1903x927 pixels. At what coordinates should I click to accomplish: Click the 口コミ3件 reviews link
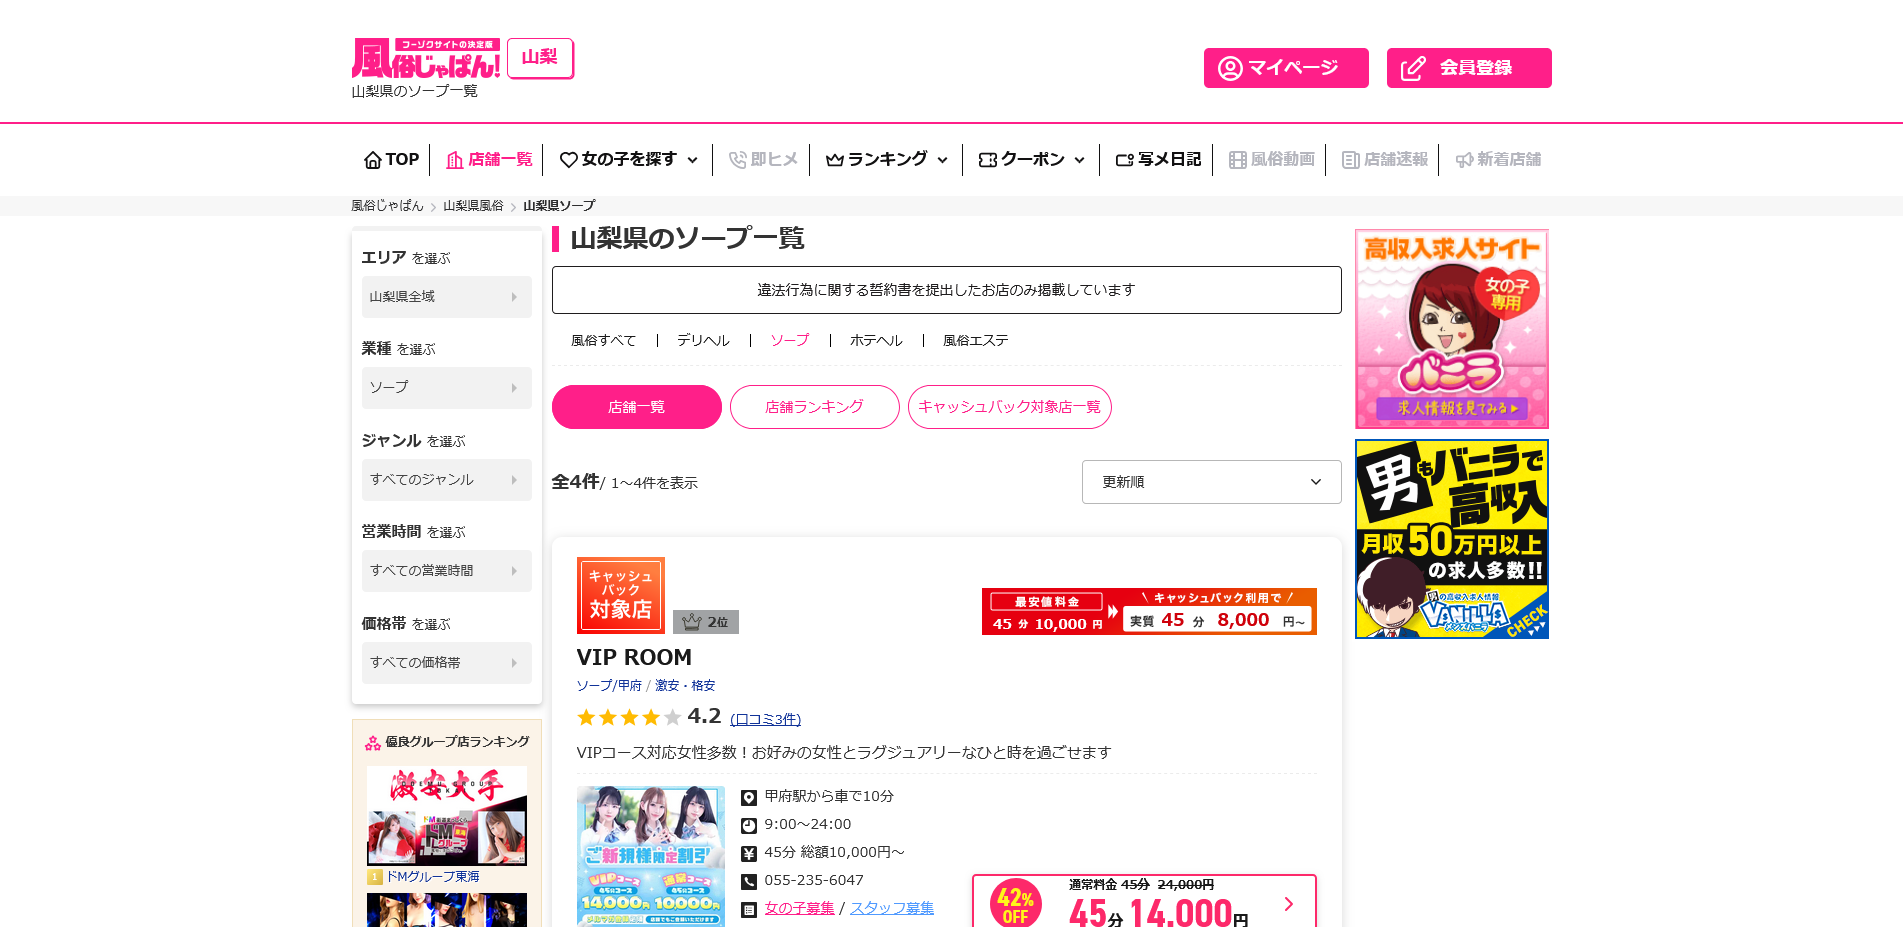click(765, 719)
